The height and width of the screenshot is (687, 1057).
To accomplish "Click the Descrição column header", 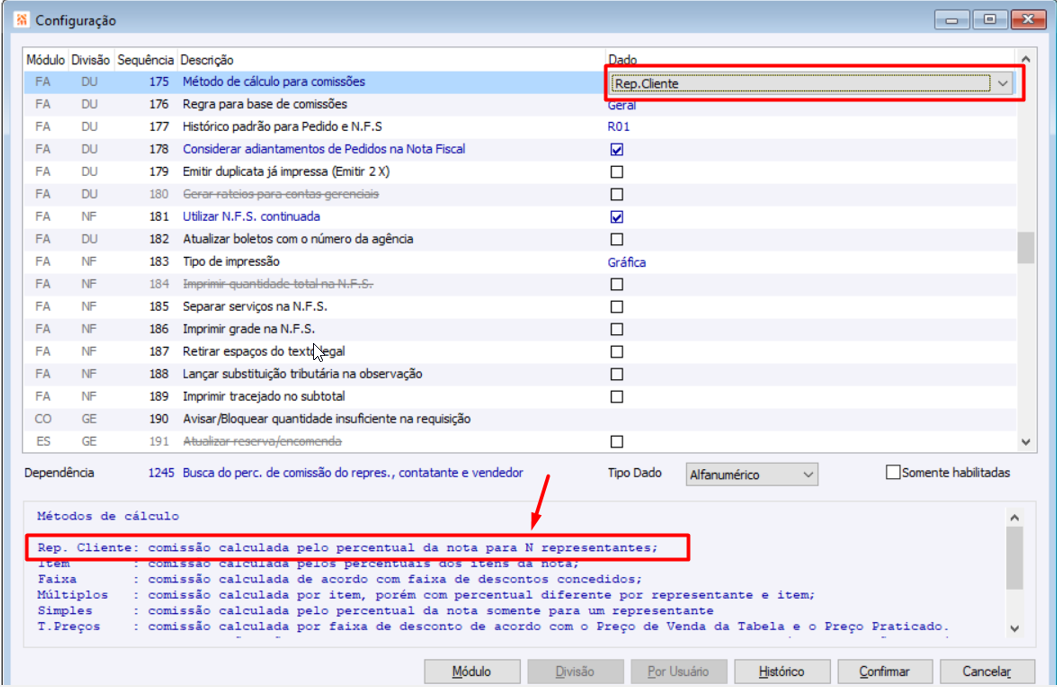I will [x=391, y=60].
